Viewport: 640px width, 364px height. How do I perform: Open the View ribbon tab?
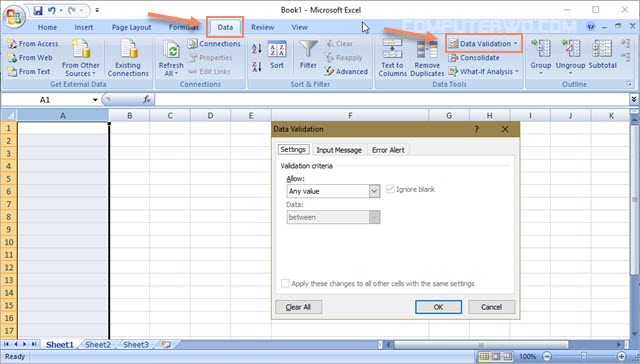click(300, 27)
